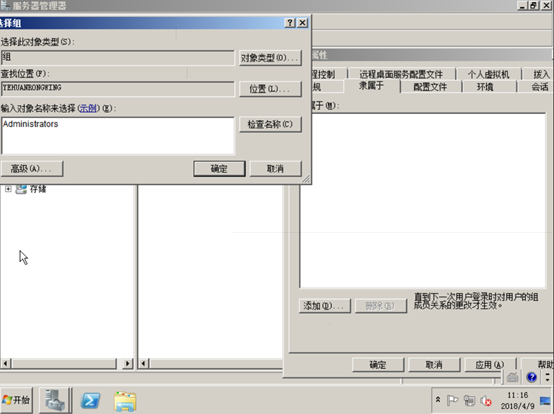Open the 示例 examples link
Image resolution: width=554 pixels, height=414 pixels.
coord(88,108)
